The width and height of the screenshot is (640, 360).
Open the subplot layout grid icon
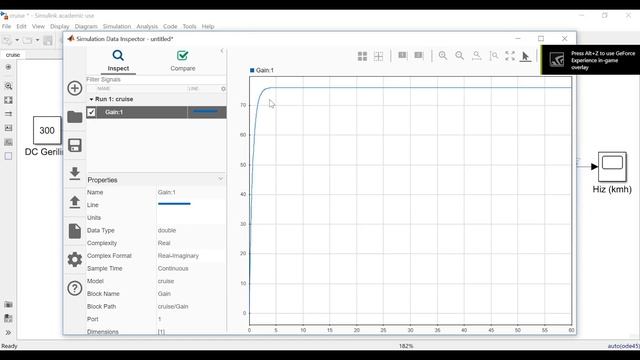click(x=362, y=56)
